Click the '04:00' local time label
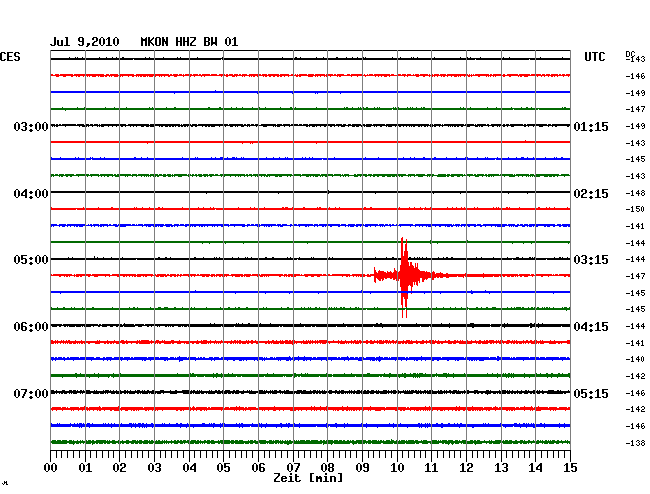650x494 pixels. pos(31,194)
